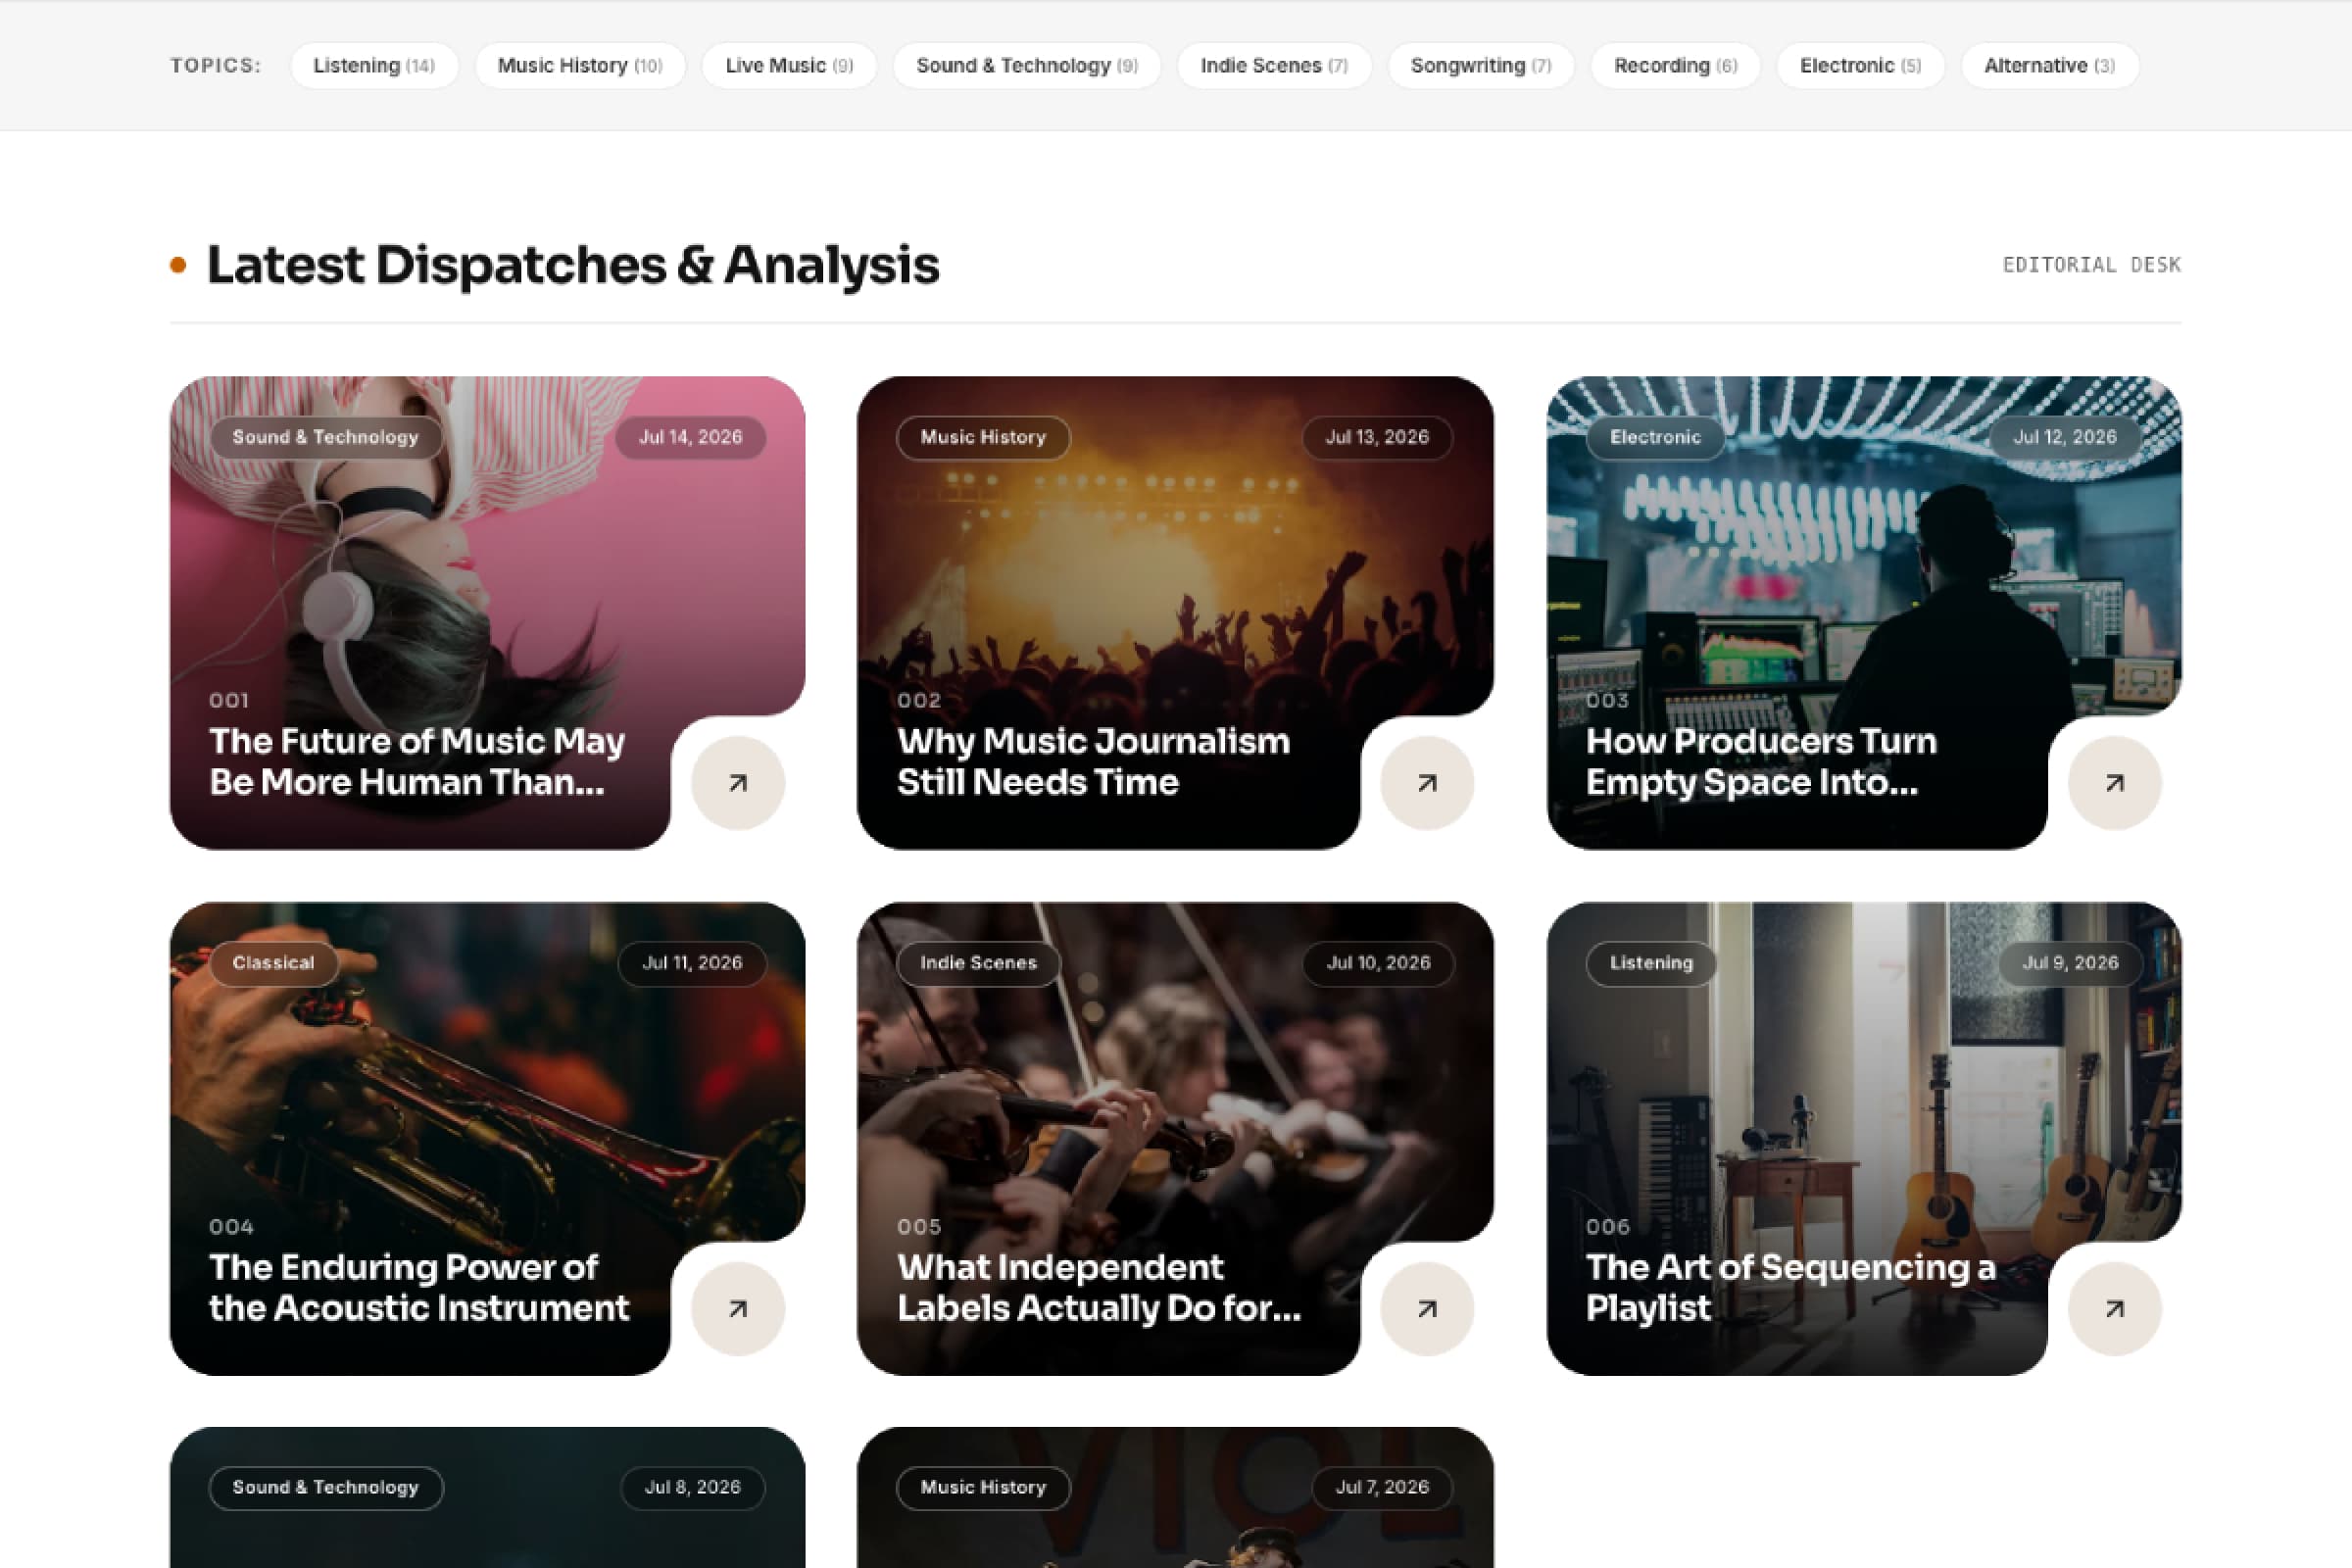Open The Enduring Power of the Acoustic Instrument
Image resolution: width=2352 pixels, height=1568 pixels.
click(419, 1288)
